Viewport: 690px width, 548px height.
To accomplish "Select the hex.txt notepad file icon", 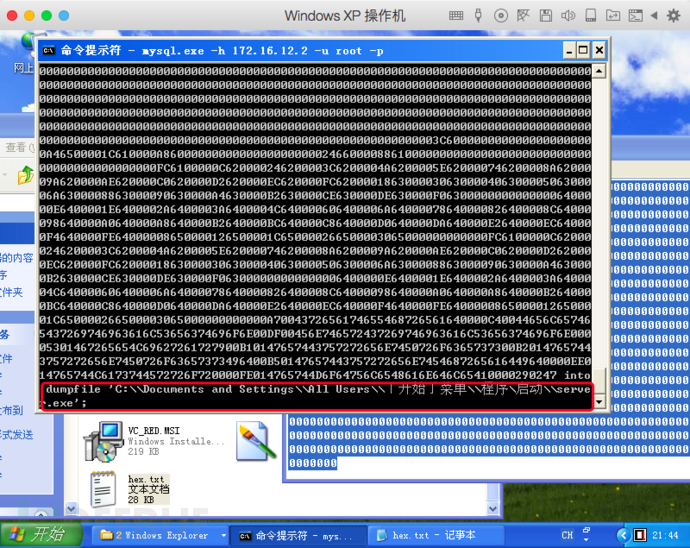I will tap(103, 489).
